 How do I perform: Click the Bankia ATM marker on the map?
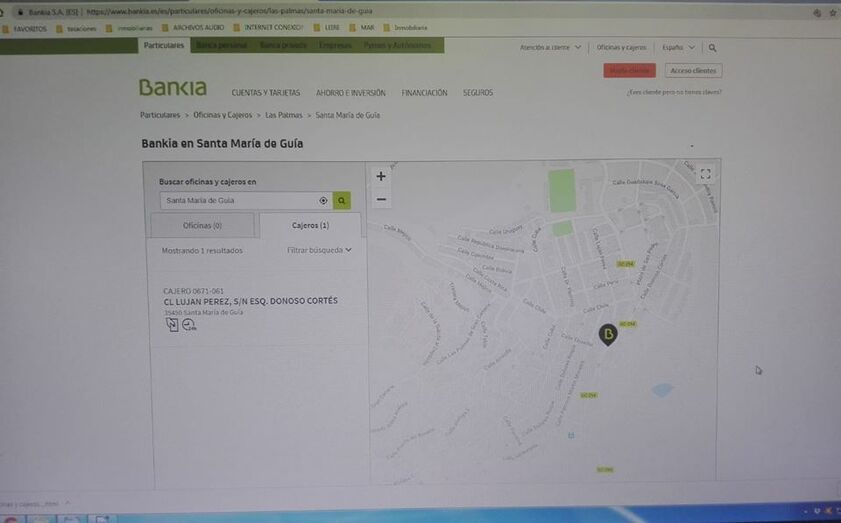[x=608, y=335]
